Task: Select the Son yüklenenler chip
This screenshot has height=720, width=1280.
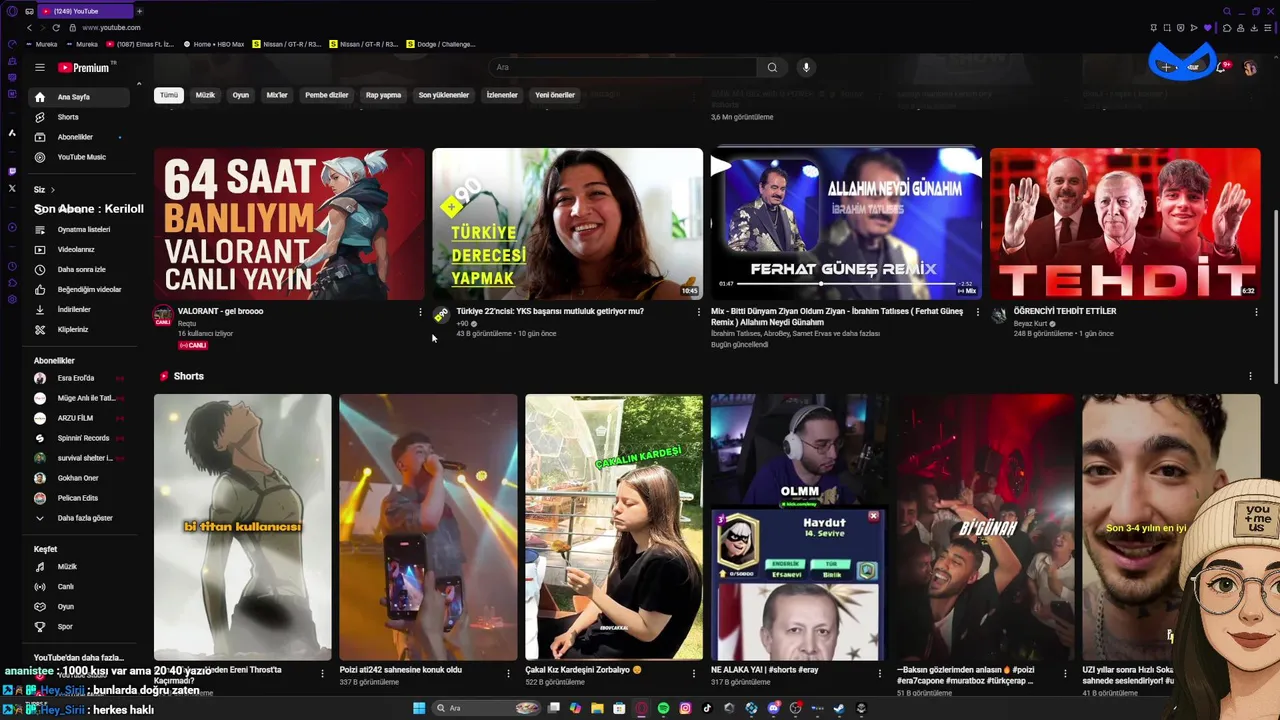Action: click(444, 95)
